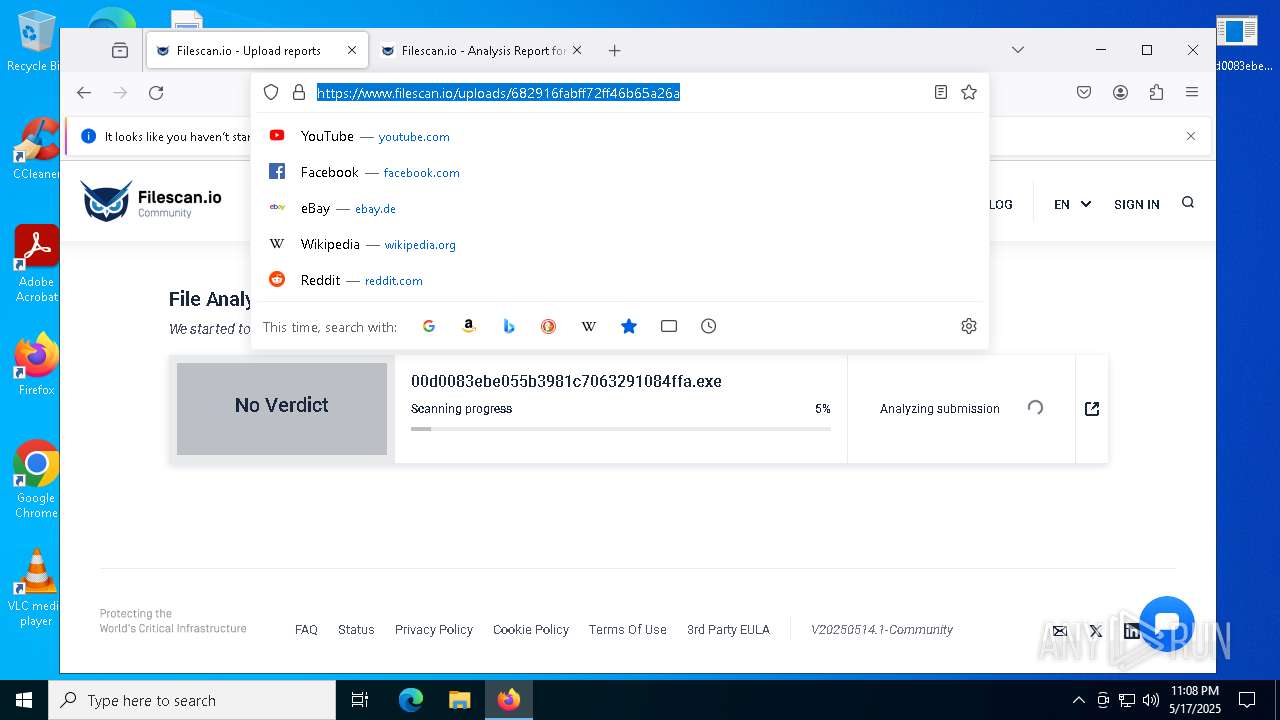This screenshot has width=1280, height=720.
Task: Open the FAQ footer link
Action: (x=306, y=630)
